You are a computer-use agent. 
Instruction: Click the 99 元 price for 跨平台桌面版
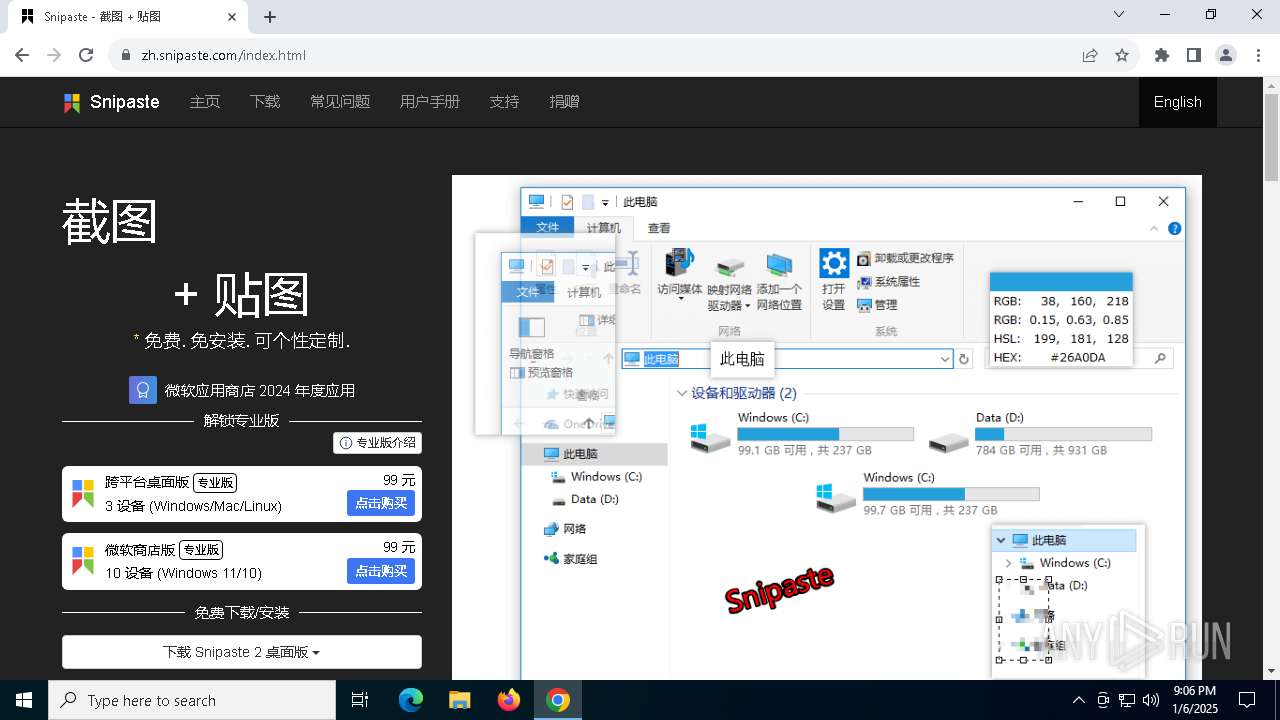tap(399, 480)
